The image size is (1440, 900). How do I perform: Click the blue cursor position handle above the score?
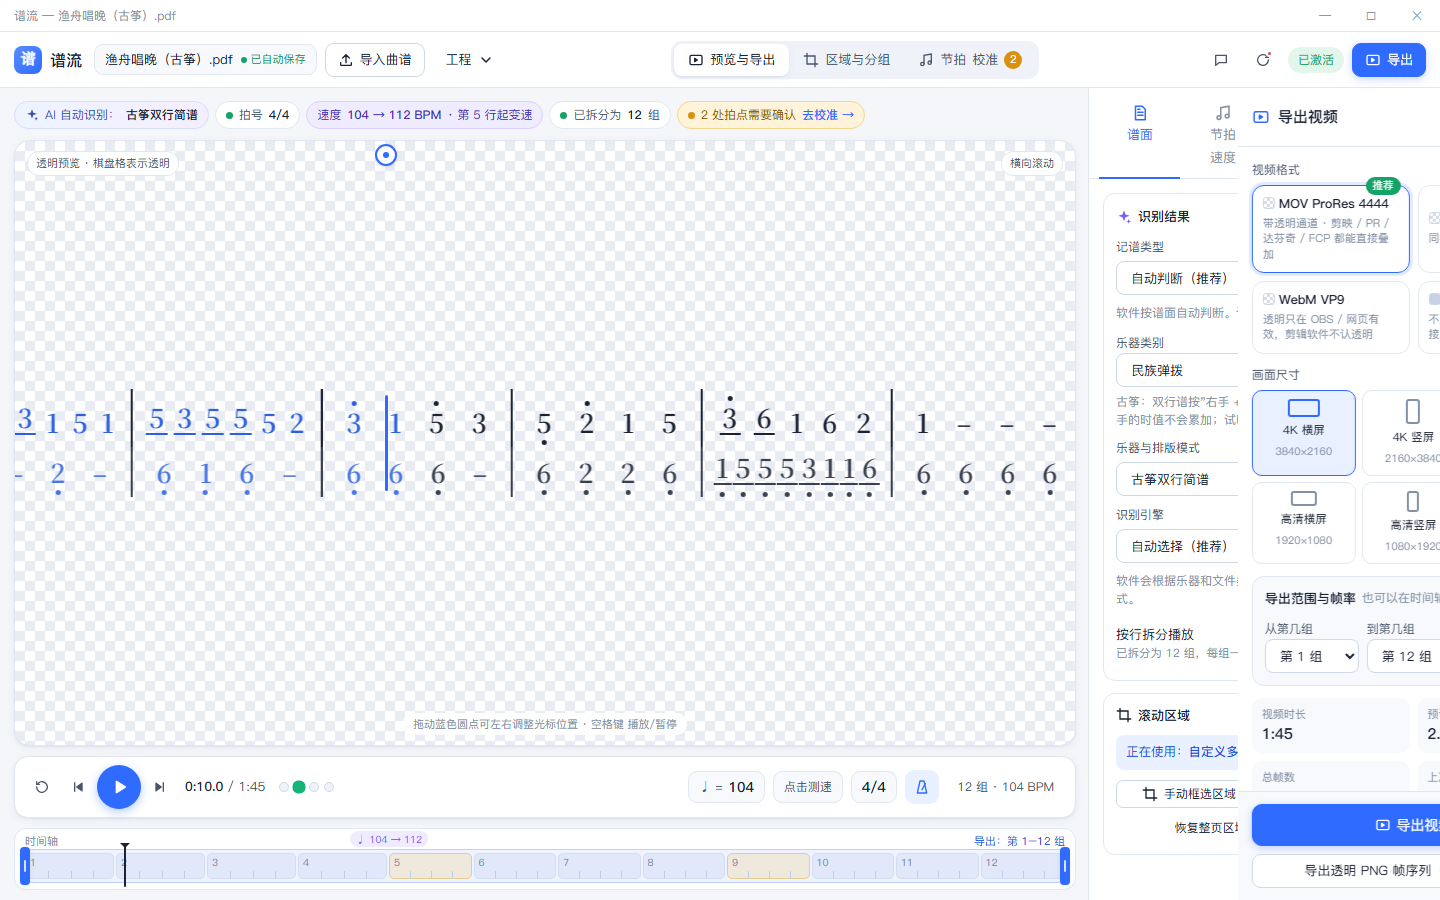(386, 155)
